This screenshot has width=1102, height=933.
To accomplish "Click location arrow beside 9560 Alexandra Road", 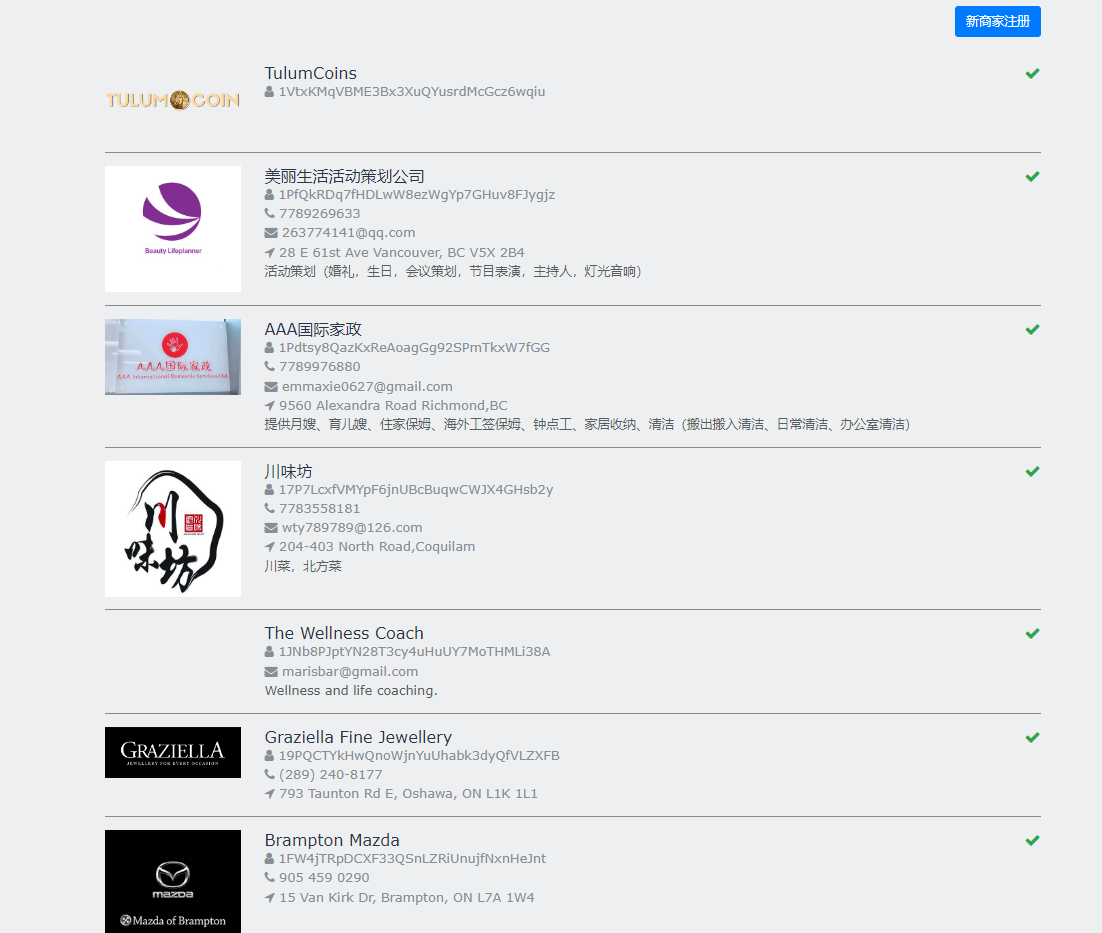I will pos(269,405).
